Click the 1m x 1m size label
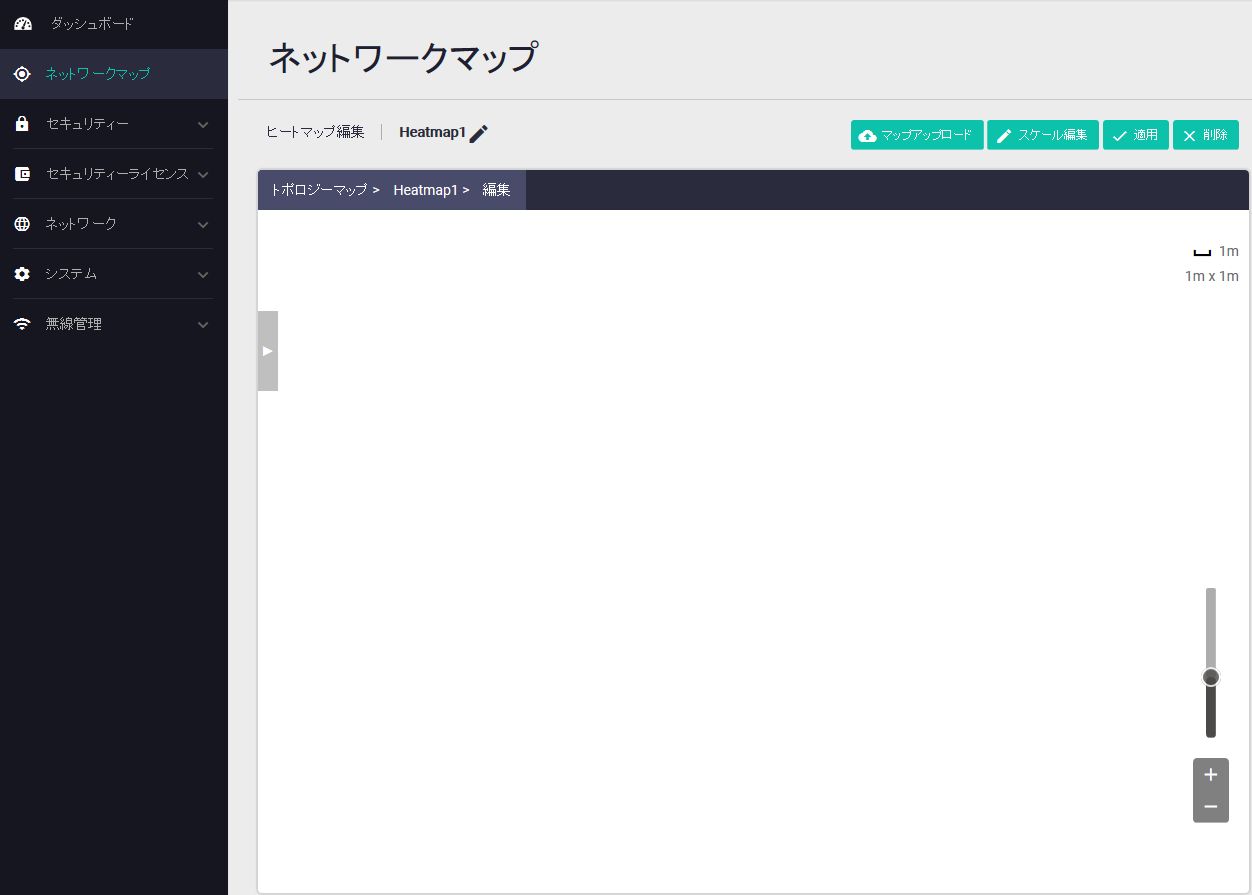Image resolution: width=1252 pixels, height=895 pixels. tap(1211, 276)
